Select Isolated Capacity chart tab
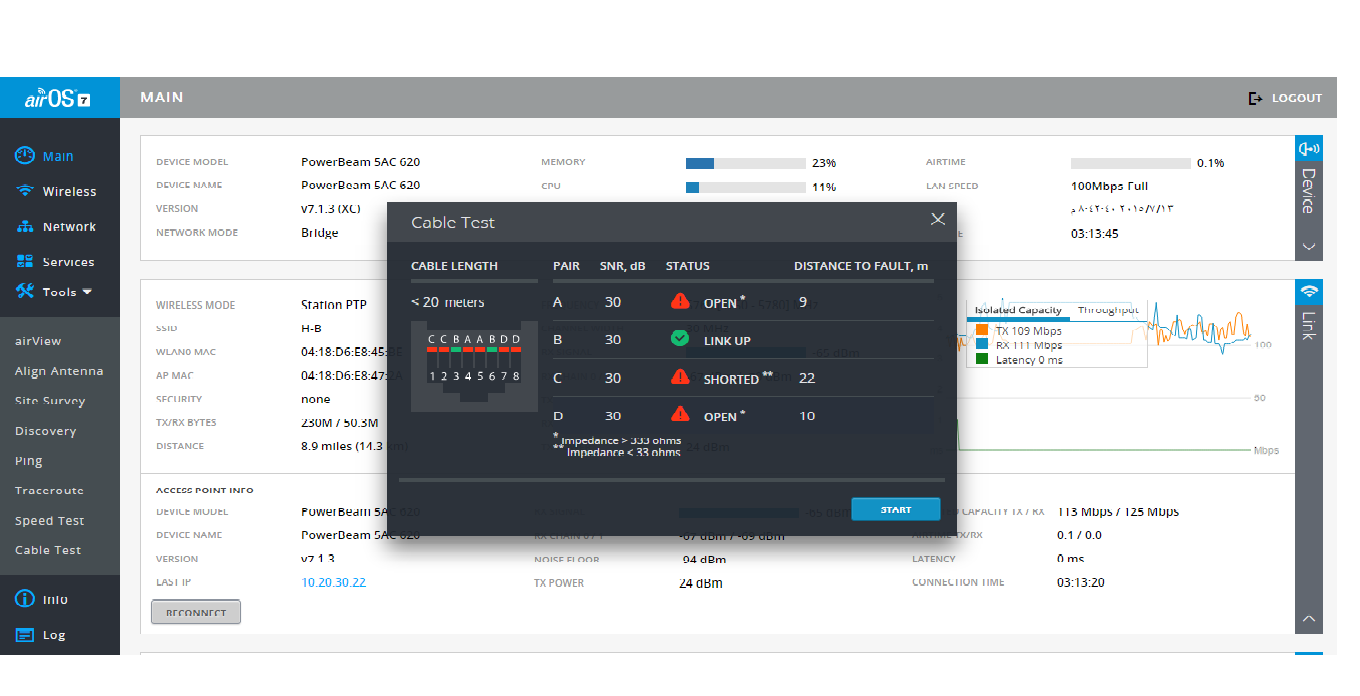 (1018, 310)
